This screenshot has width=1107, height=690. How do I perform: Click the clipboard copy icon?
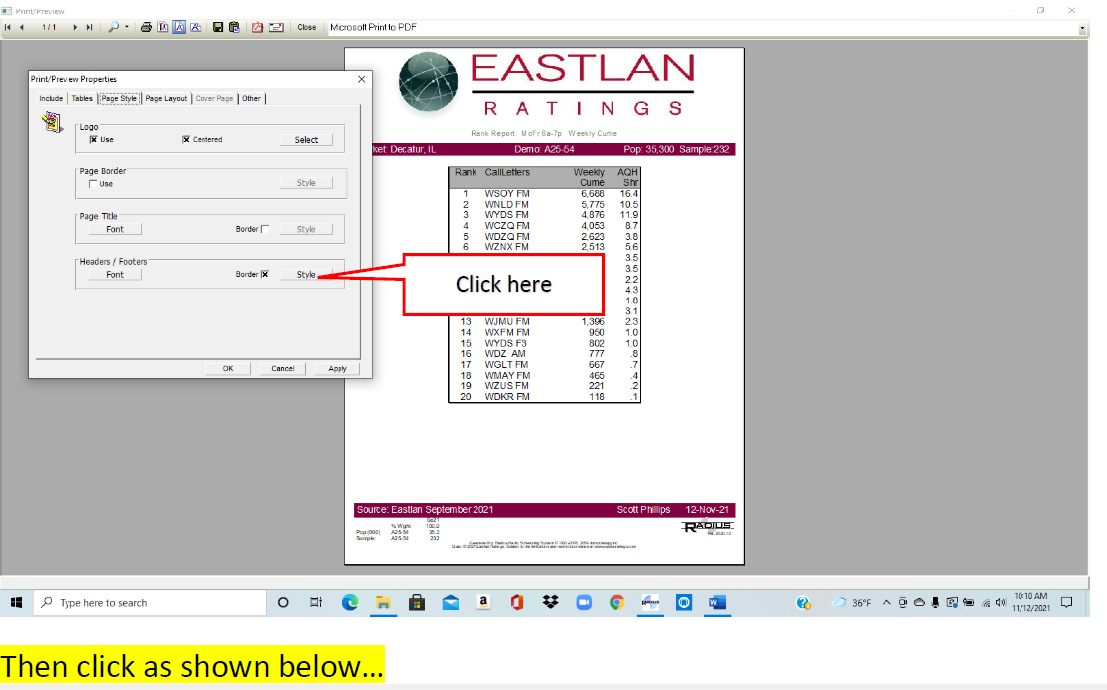click(234, 28)
